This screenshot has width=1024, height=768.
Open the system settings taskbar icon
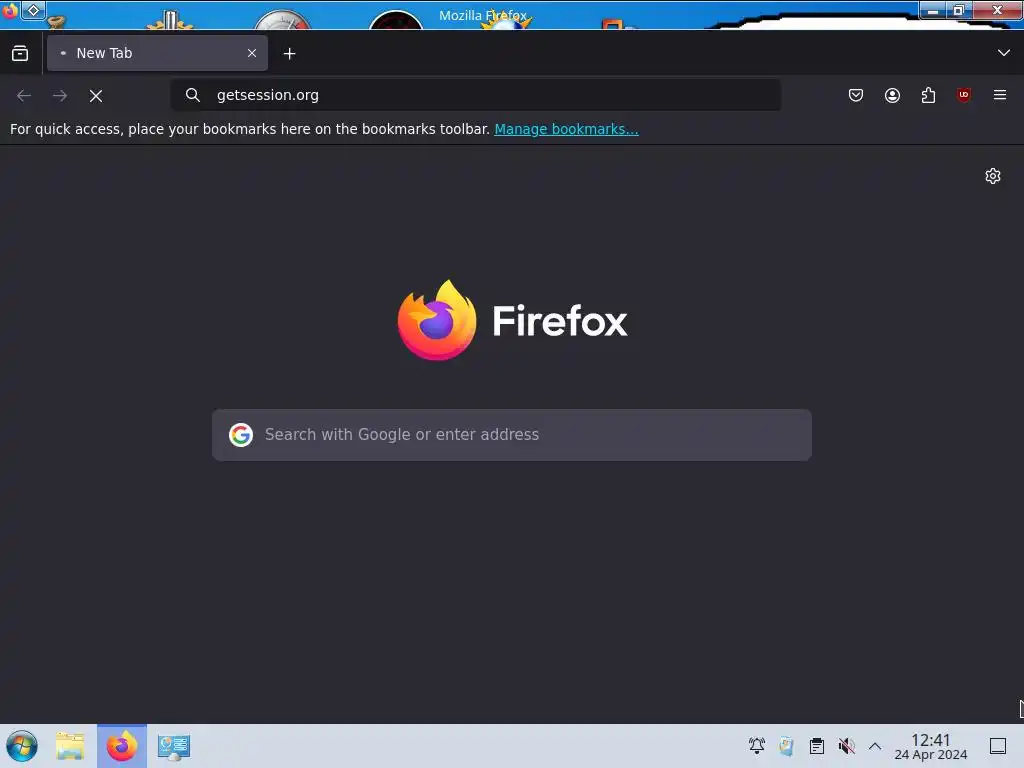click(x=174, y=746)
